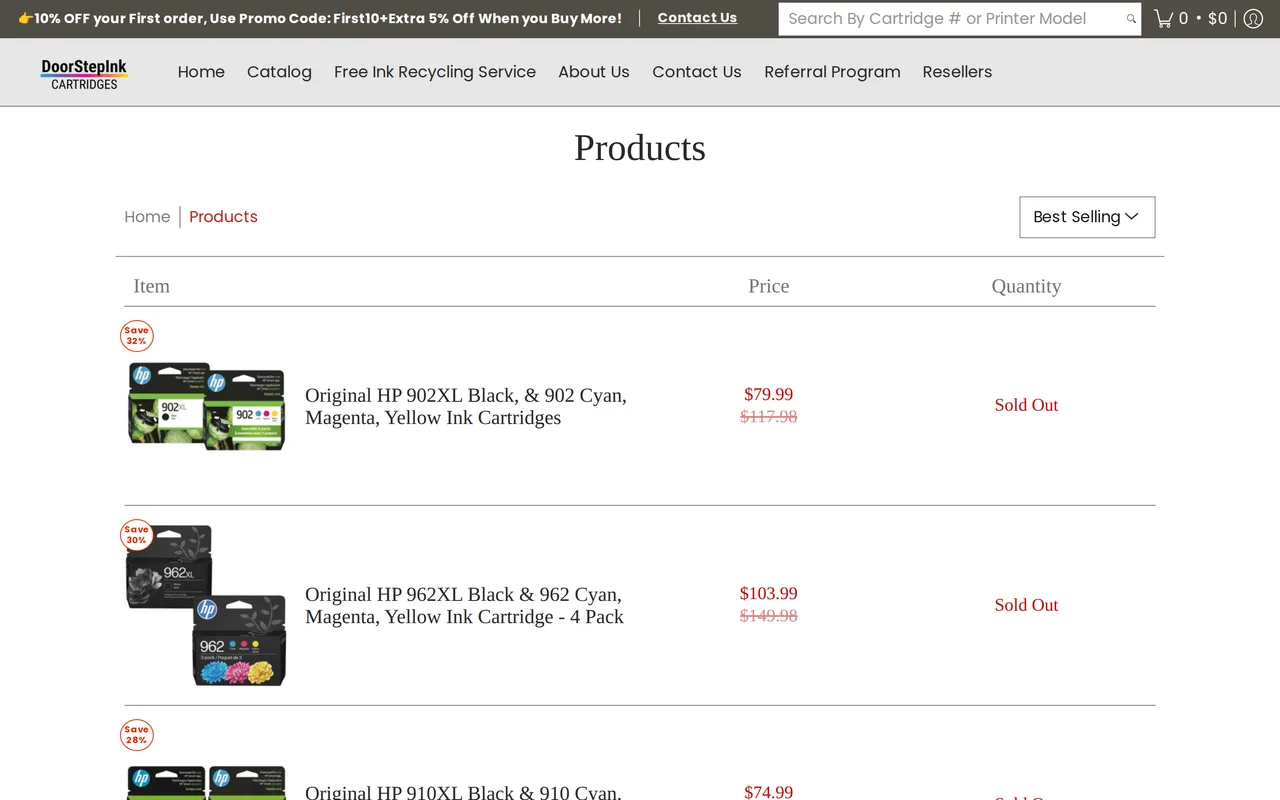Click the Save 30% badge
This screenshot has width=1280, height=800.
(x=137, y=535)
